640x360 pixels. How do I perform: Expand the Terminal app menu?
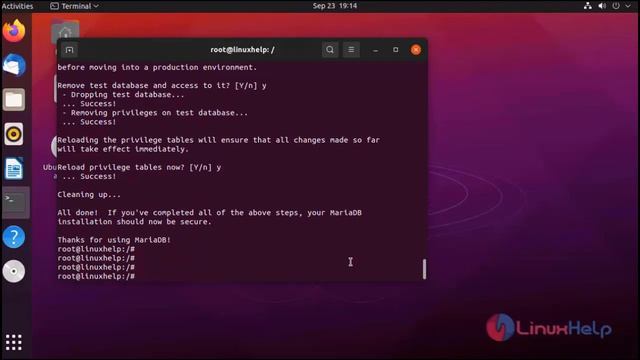74,6
